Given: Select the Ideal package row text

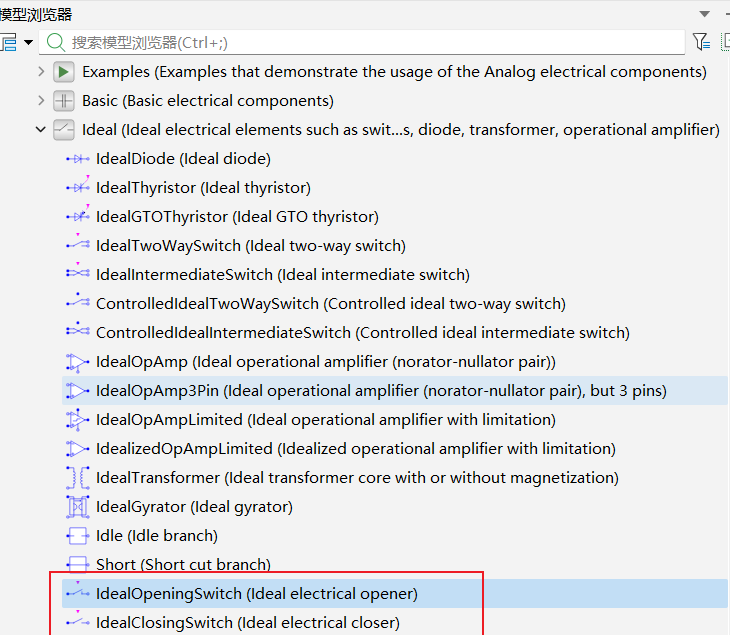Looking at the screenshot, I should pos(401,130).
